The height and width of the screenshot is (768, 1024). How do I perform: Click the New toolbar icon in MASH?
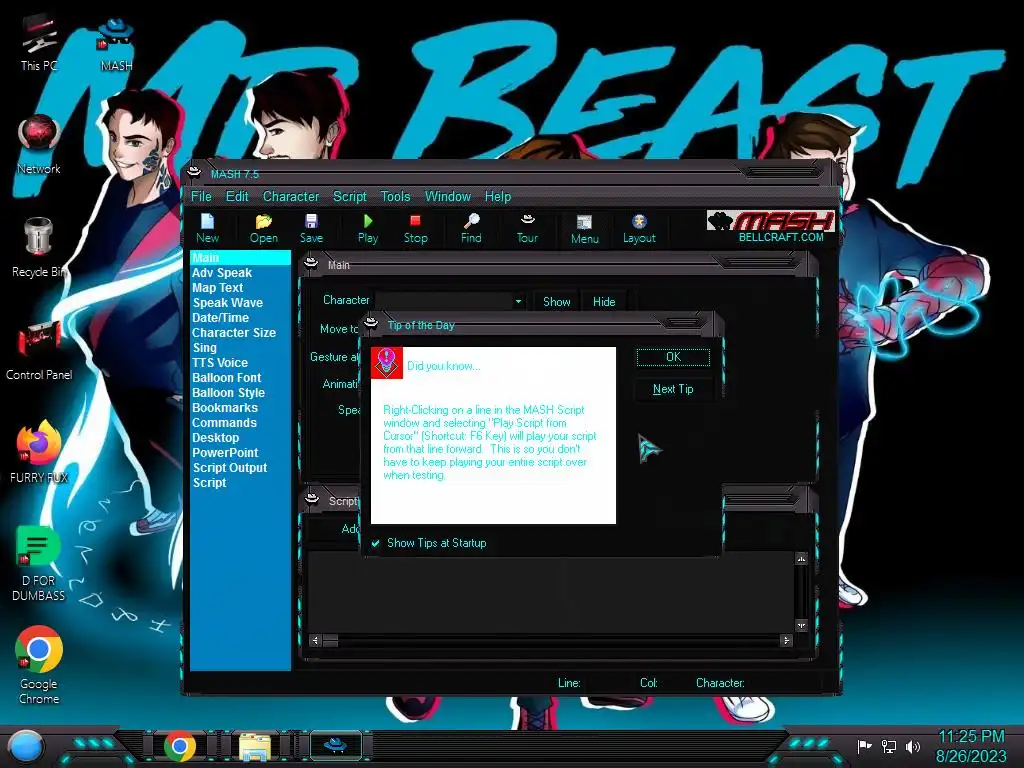pyautogui.click(x=207, y=229)
